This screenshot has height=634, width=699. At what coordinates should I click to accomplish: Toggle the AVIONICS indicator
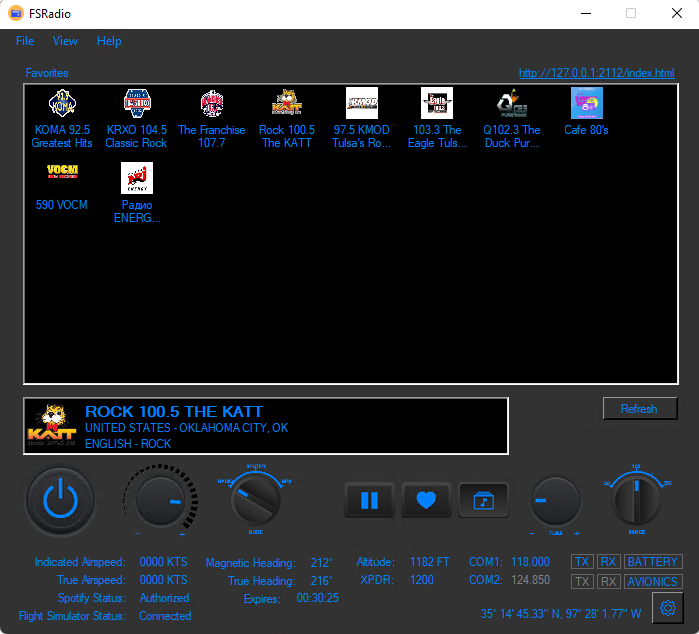pyautogui.click(x=653, y=582)
